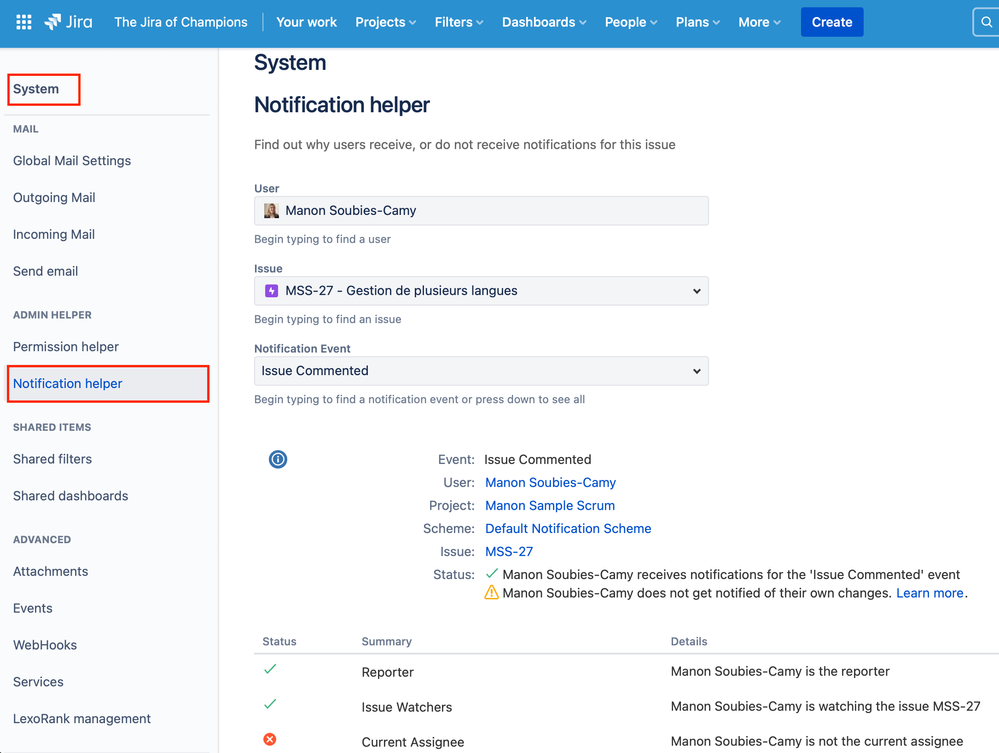Click Issue Watchers summary cell
Viewport: 999px width, 753px height.
[406, 707]
